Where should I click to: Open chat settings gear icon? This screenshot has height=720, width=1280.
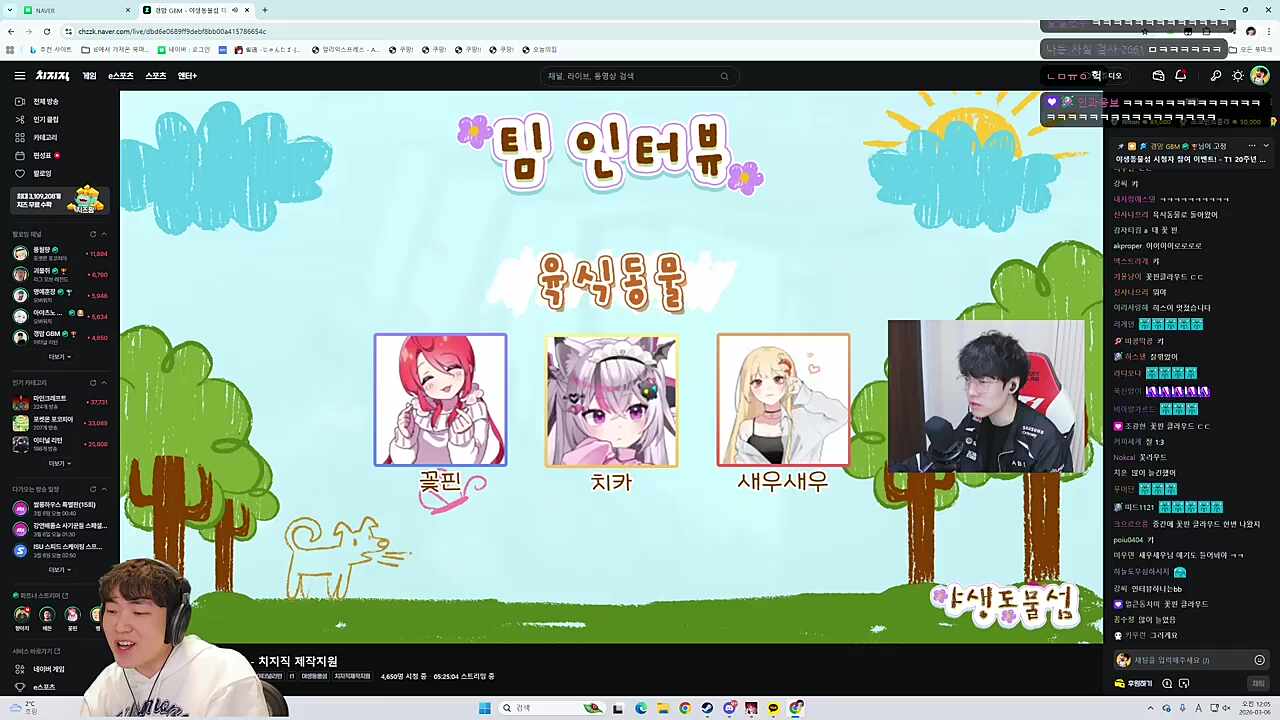(x=1167, y=683)
